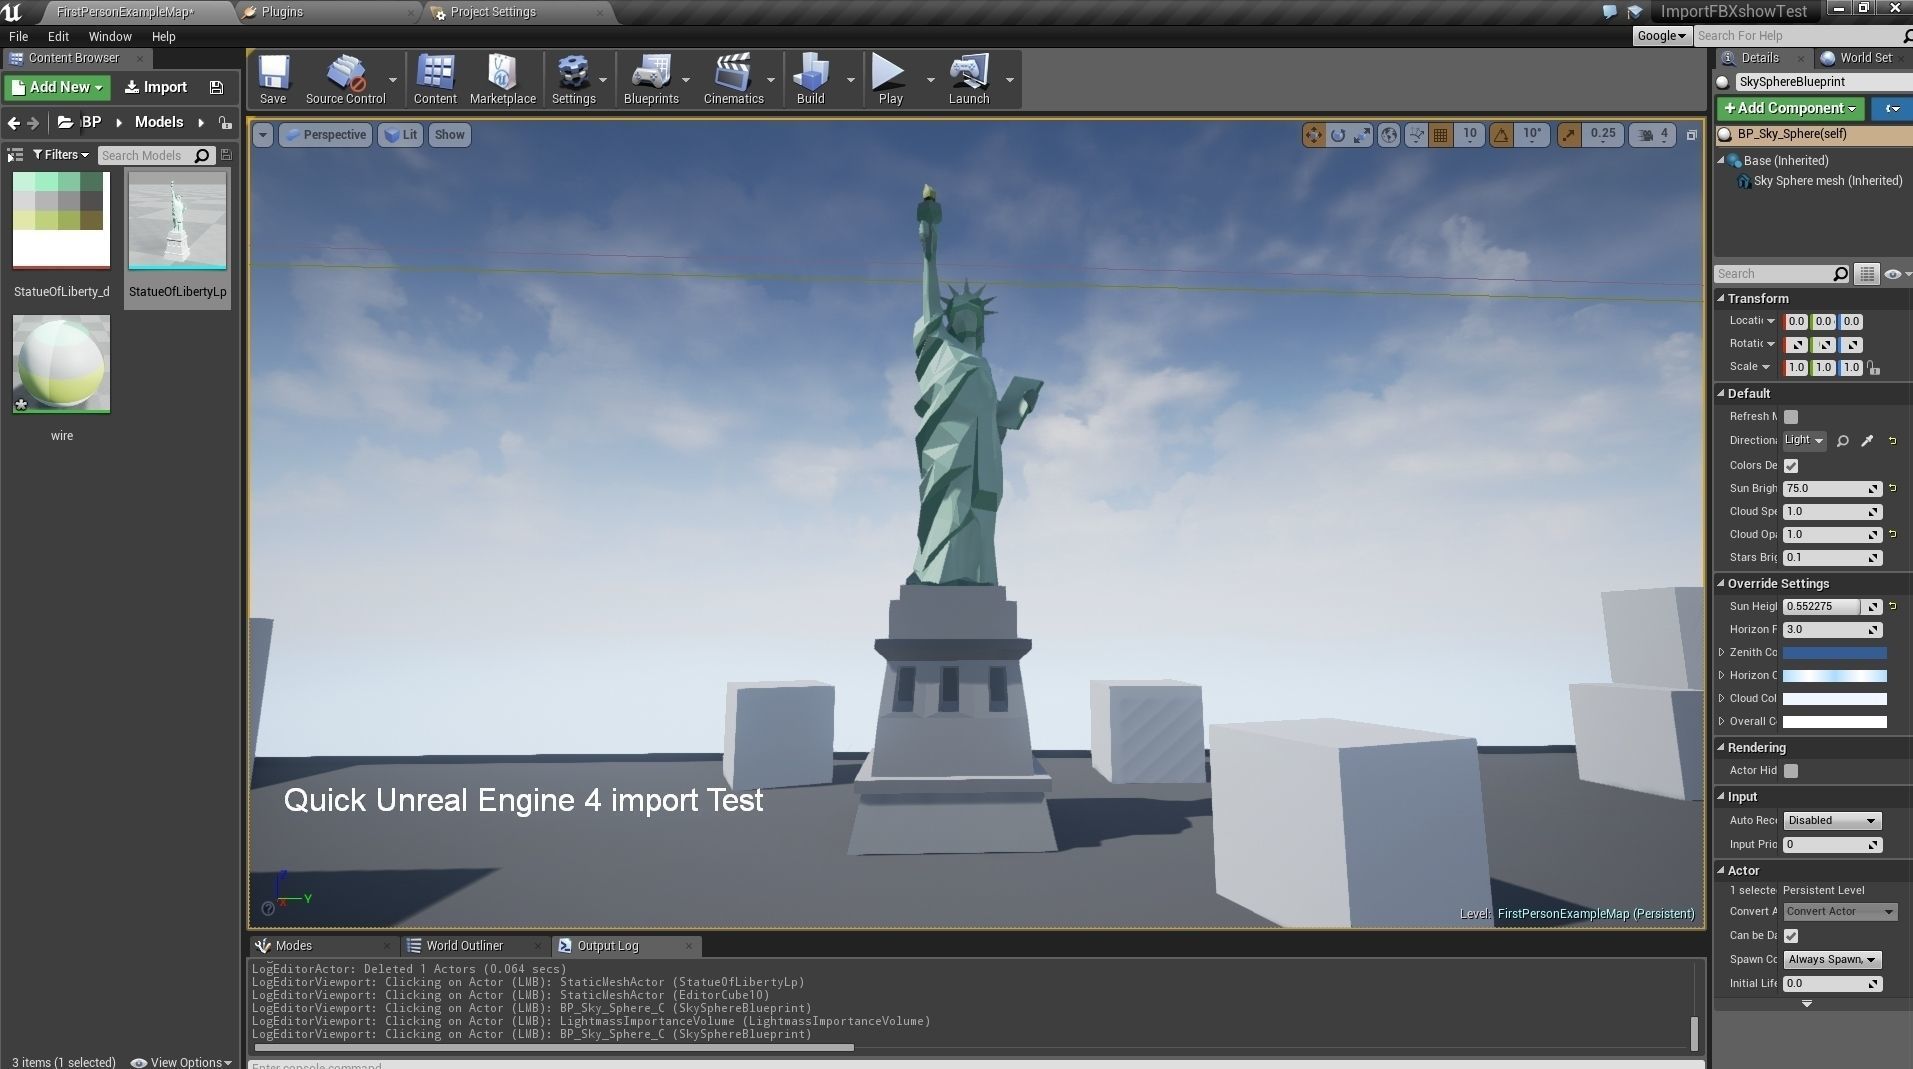Open the Blueprints toolbar icon
The image size is (1913, 1069).
click(x=651, y=79)
